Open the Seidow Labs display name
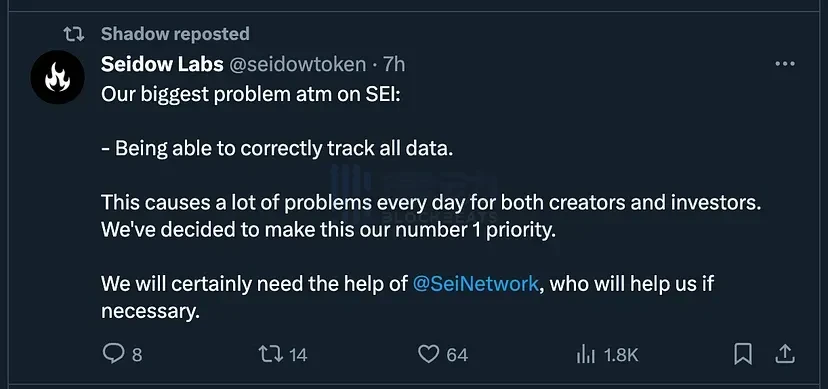Screen dimensions: 828x389 pos(162,64)
